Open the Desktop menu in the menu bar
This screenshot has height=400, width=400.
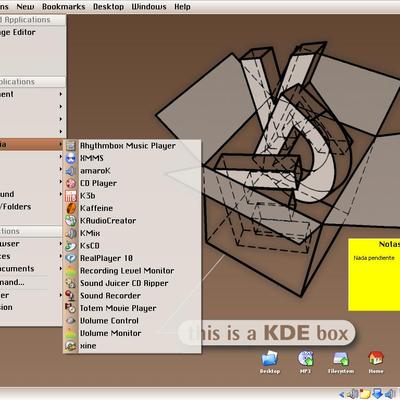pyautogui.click(x=108, y=7)
